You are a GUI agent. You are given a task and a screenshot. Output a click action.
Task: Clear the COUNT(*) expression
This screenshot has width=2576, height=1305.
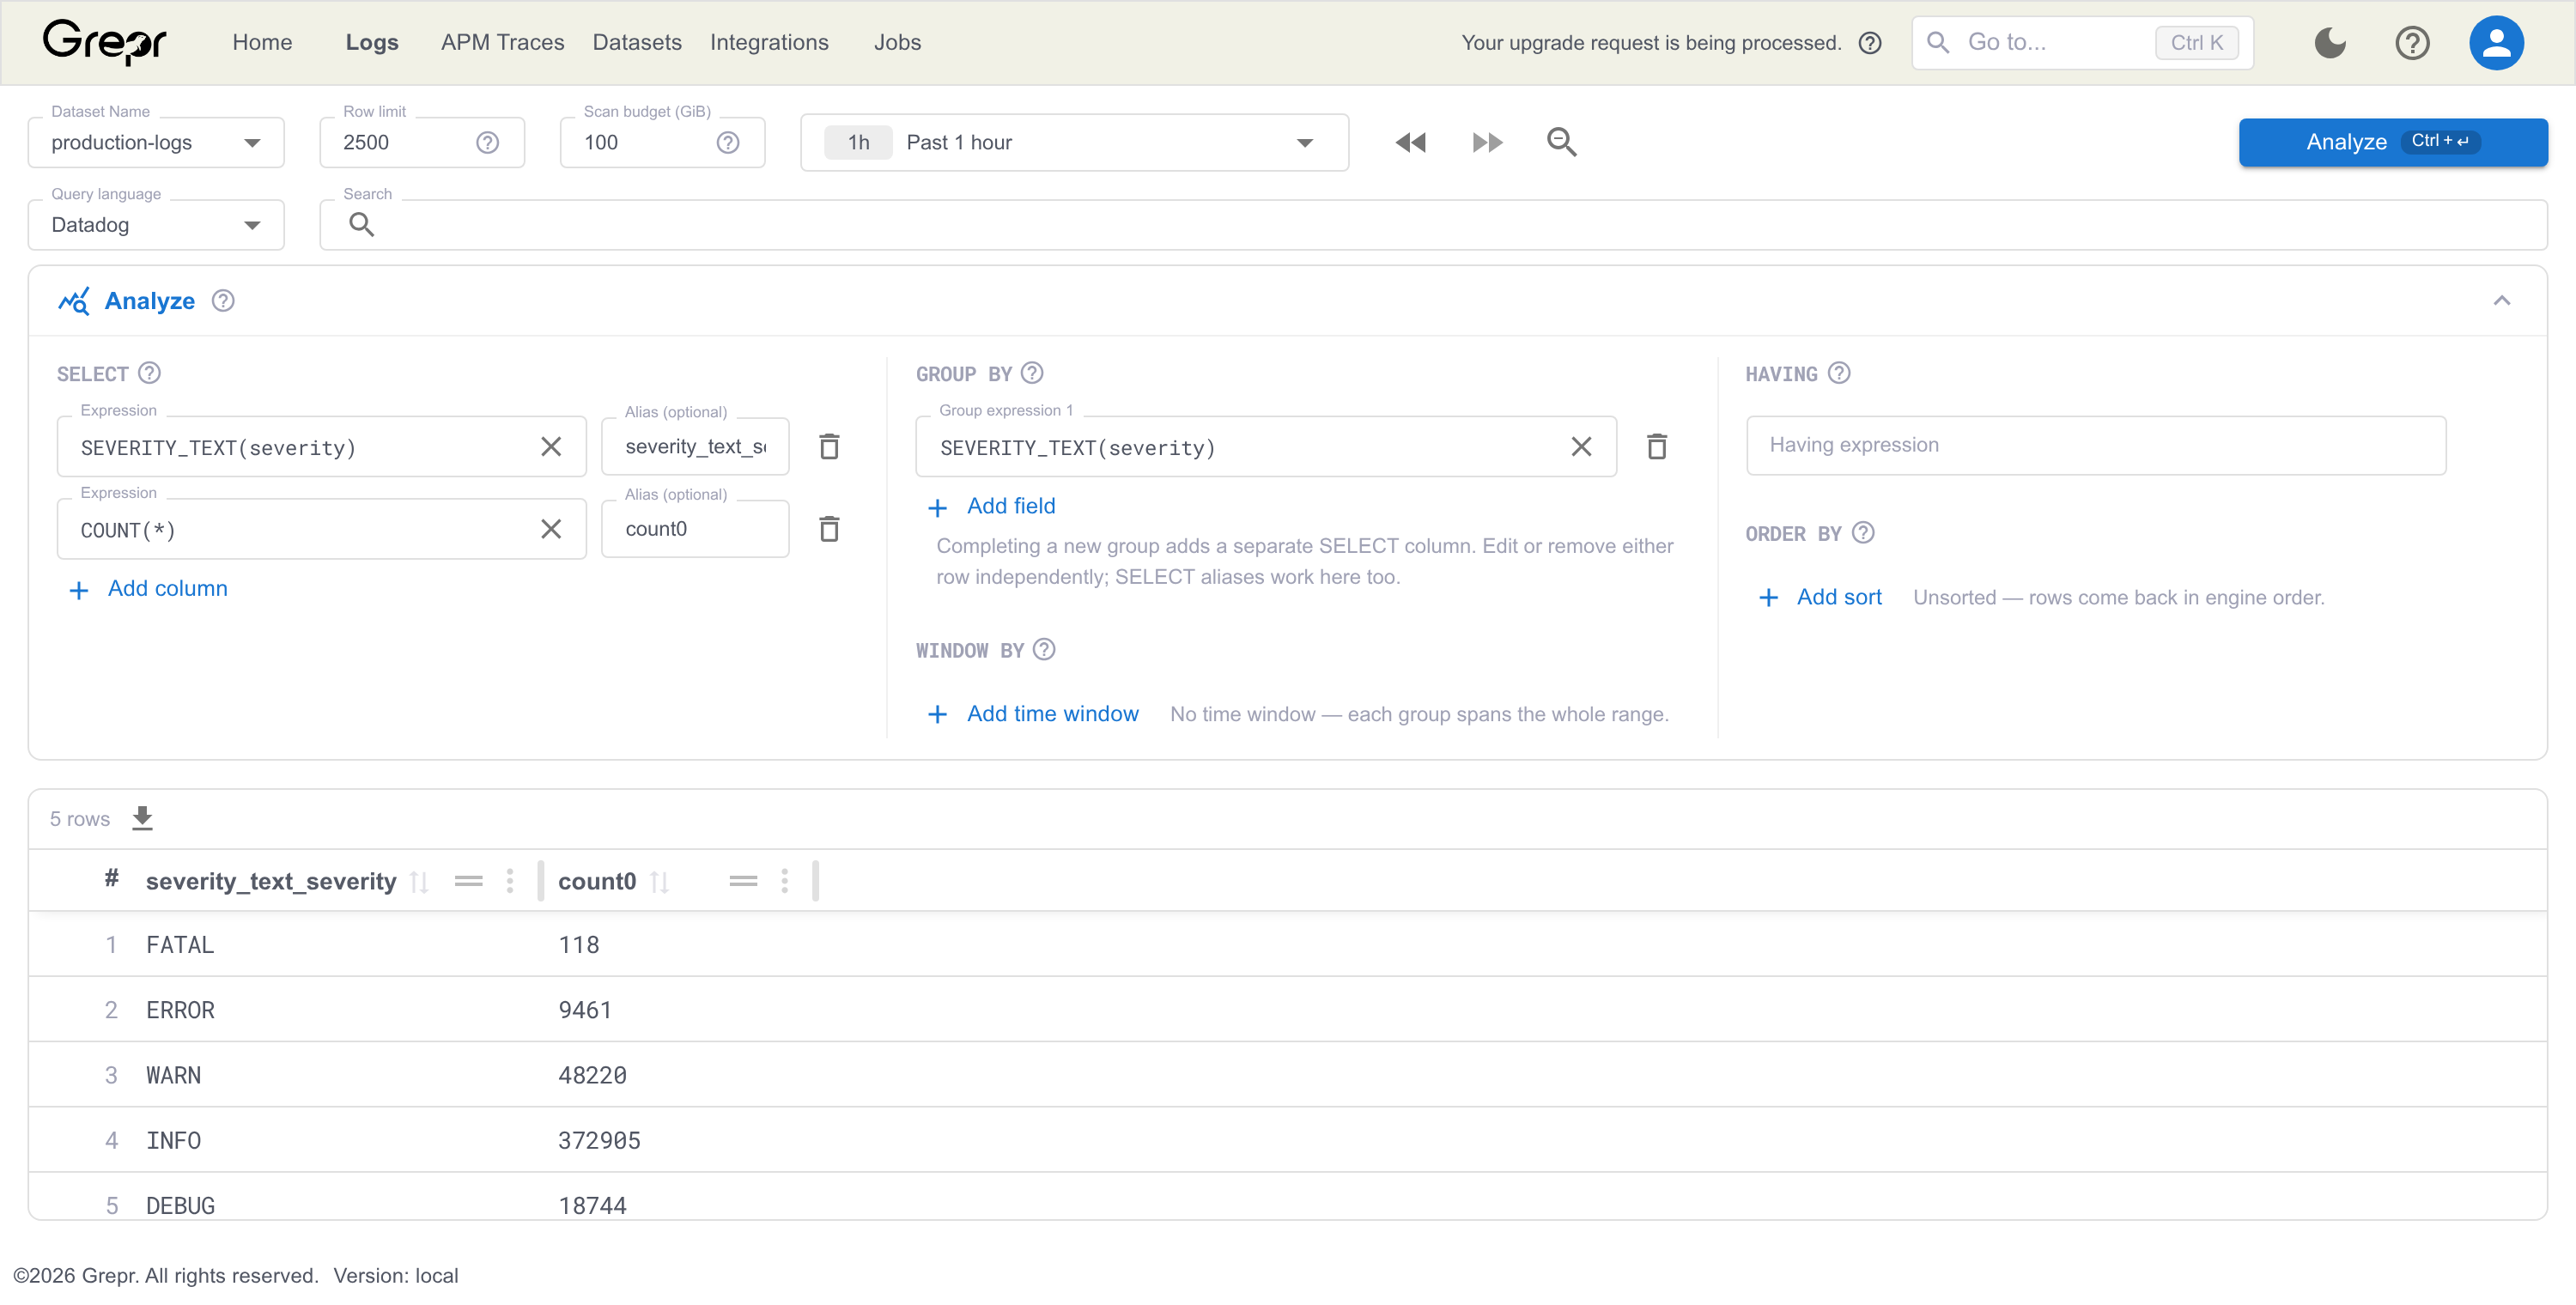[x=551, y=529]
